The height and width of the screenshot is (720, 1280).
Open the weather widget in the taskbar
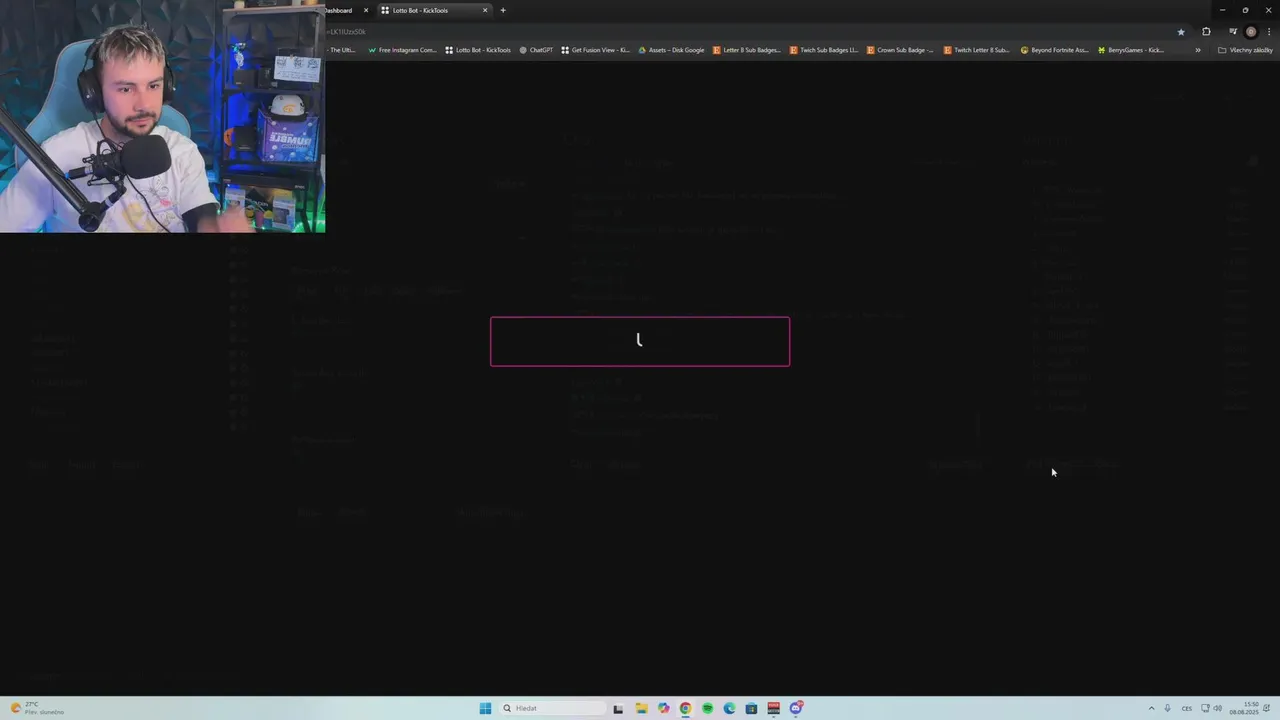point(37,708)
